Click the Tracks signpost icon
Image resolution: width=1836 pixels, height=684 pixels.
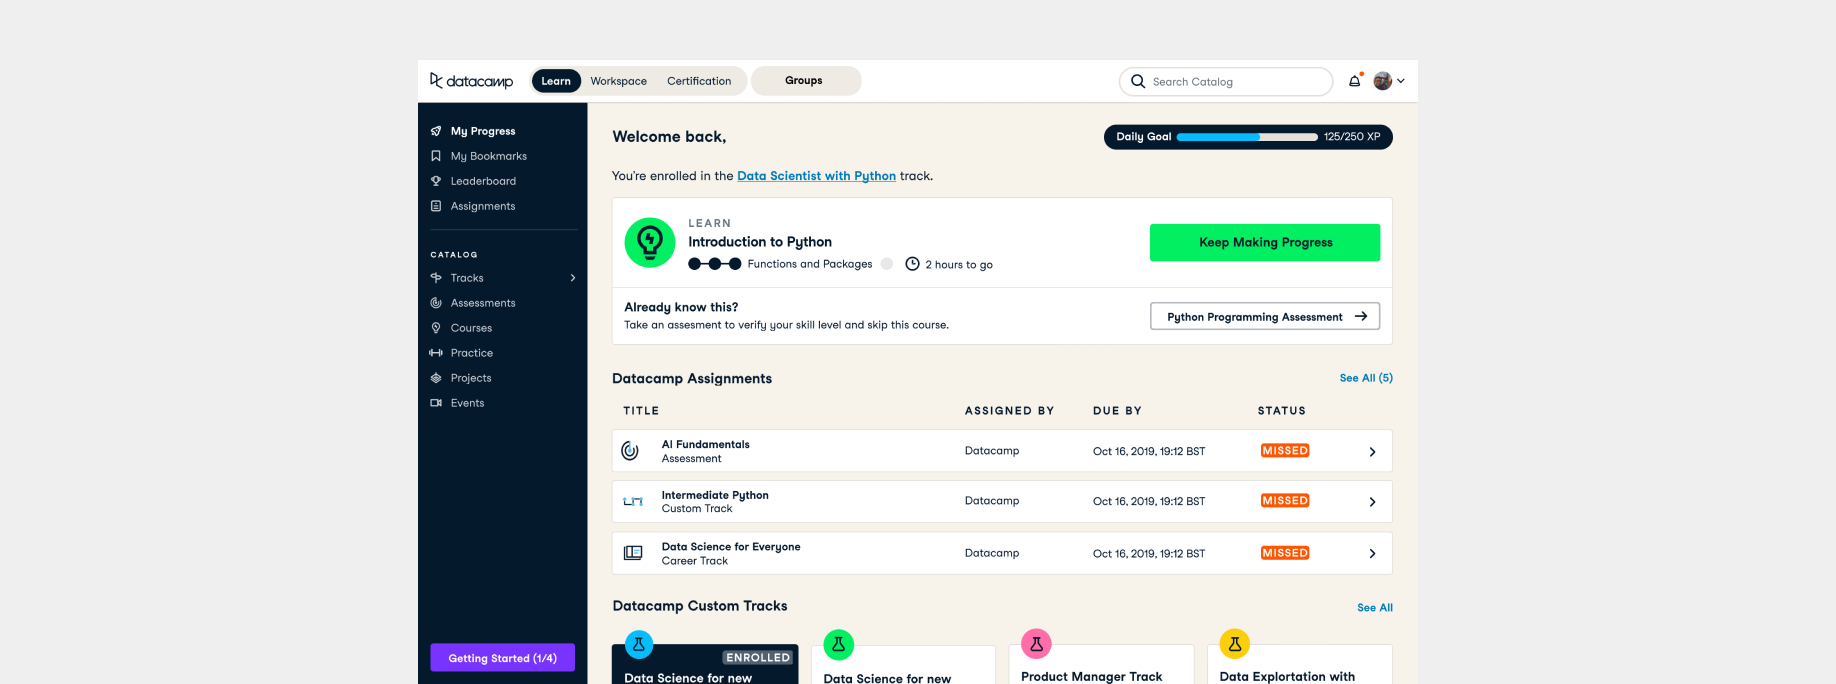[x=436, y=278]
